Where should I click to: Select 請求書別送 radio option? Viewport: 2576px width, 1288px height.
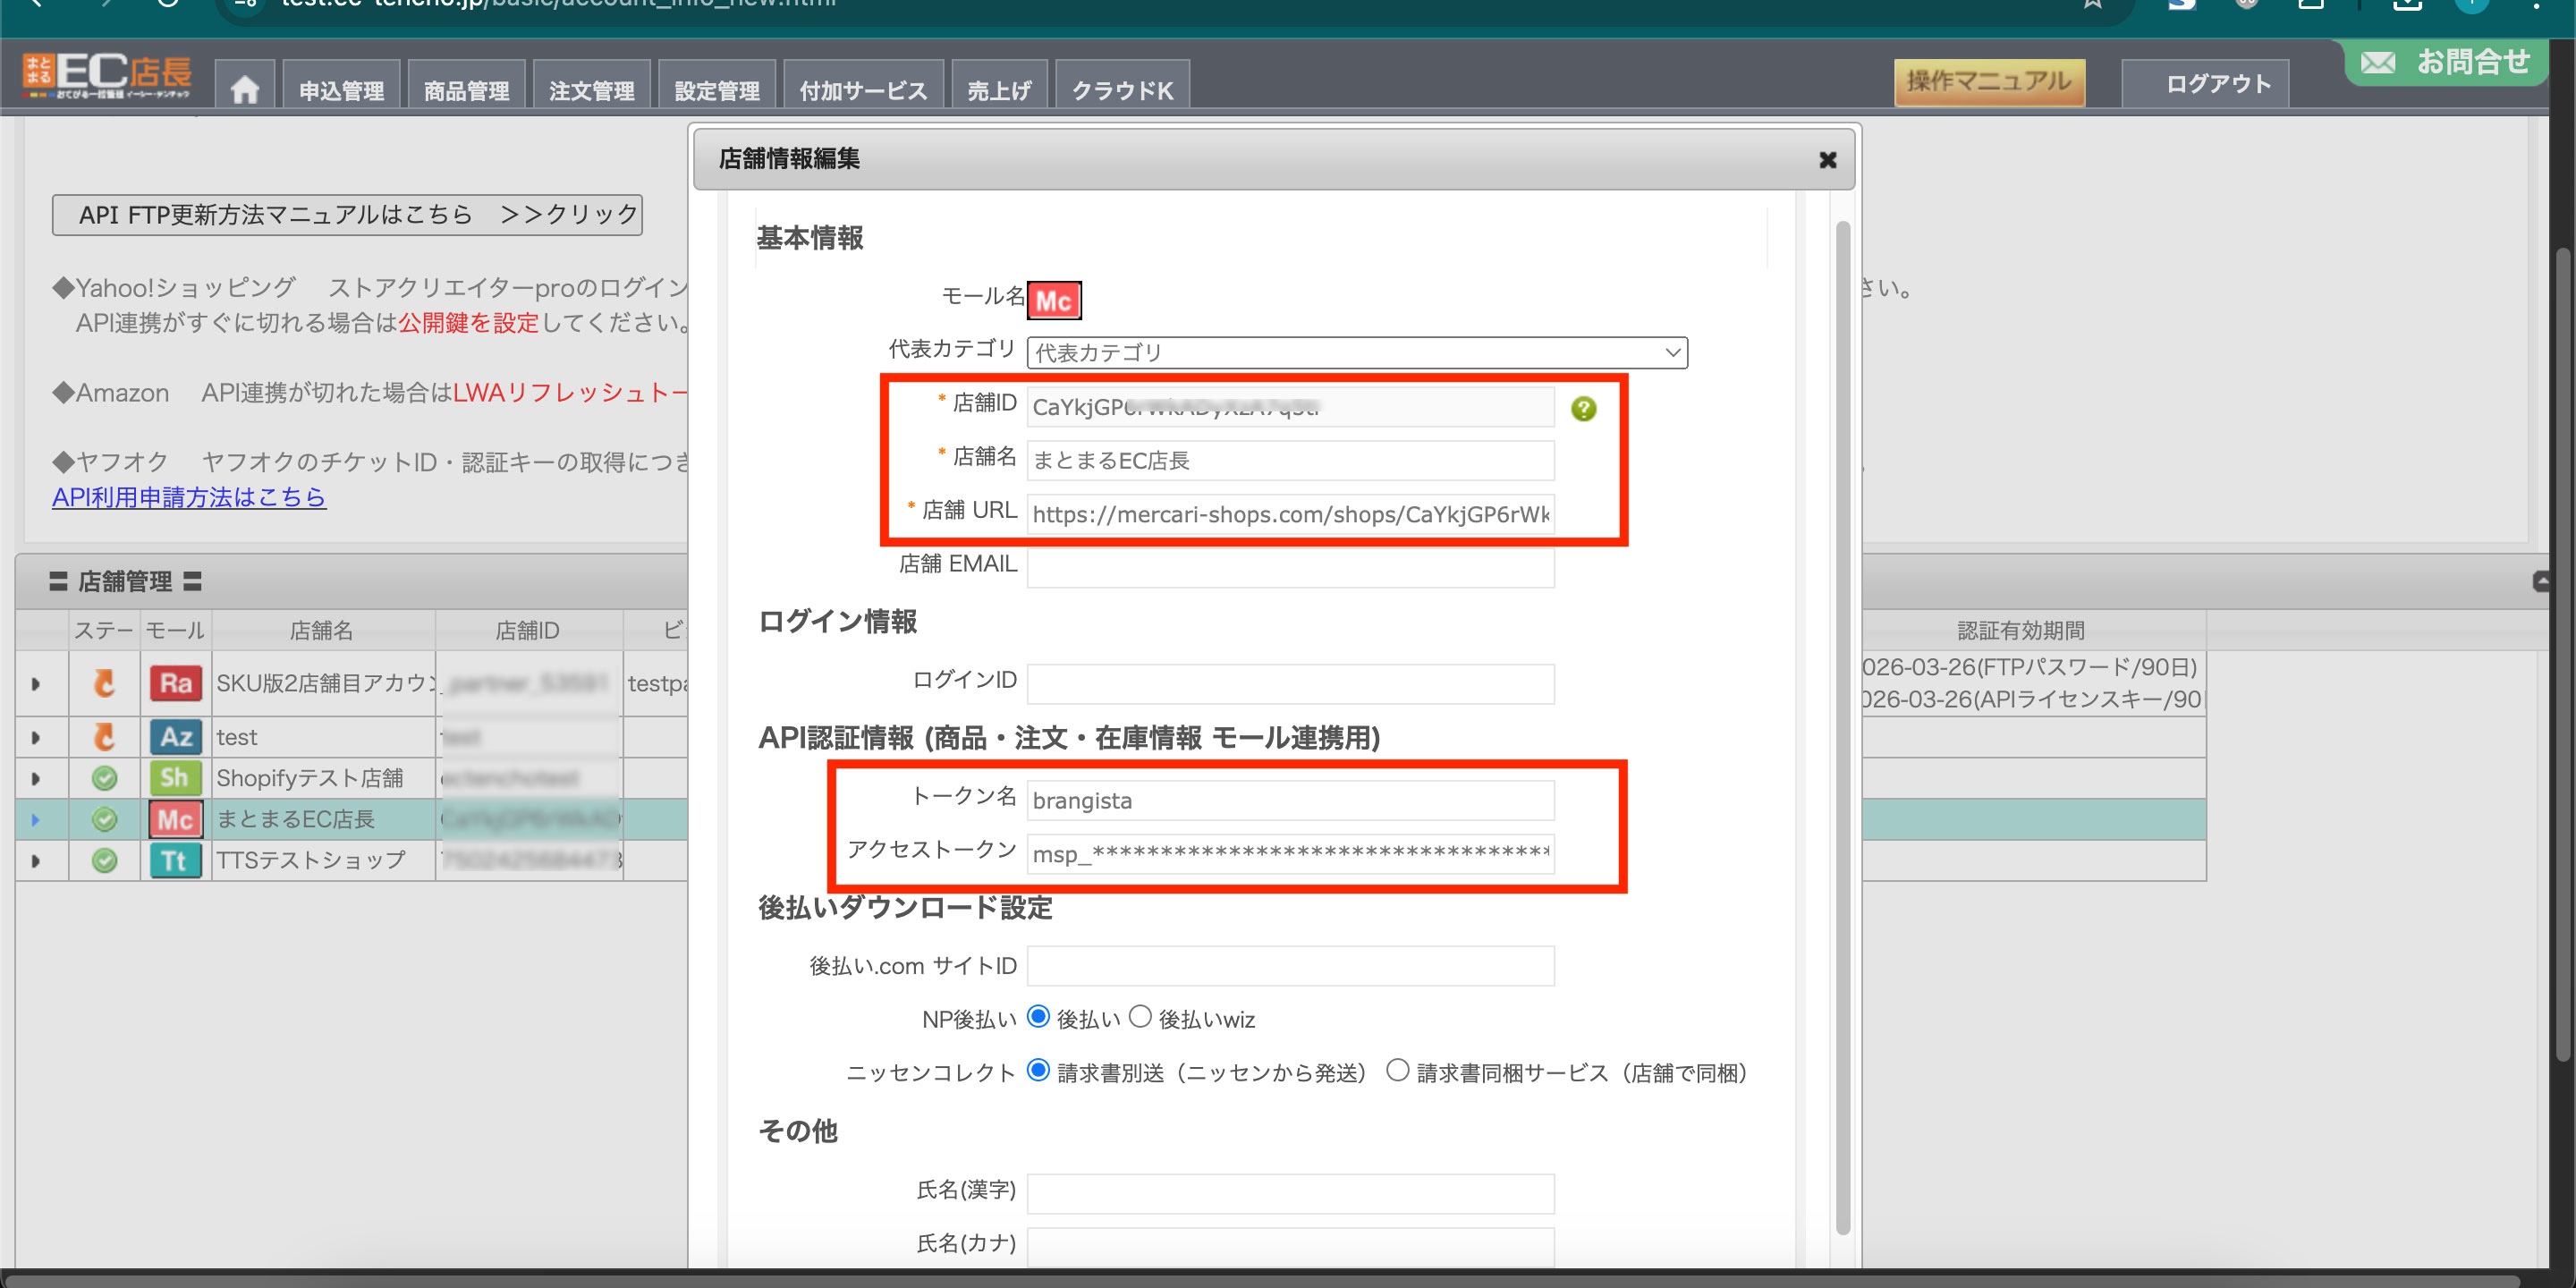[1039, 1071]
